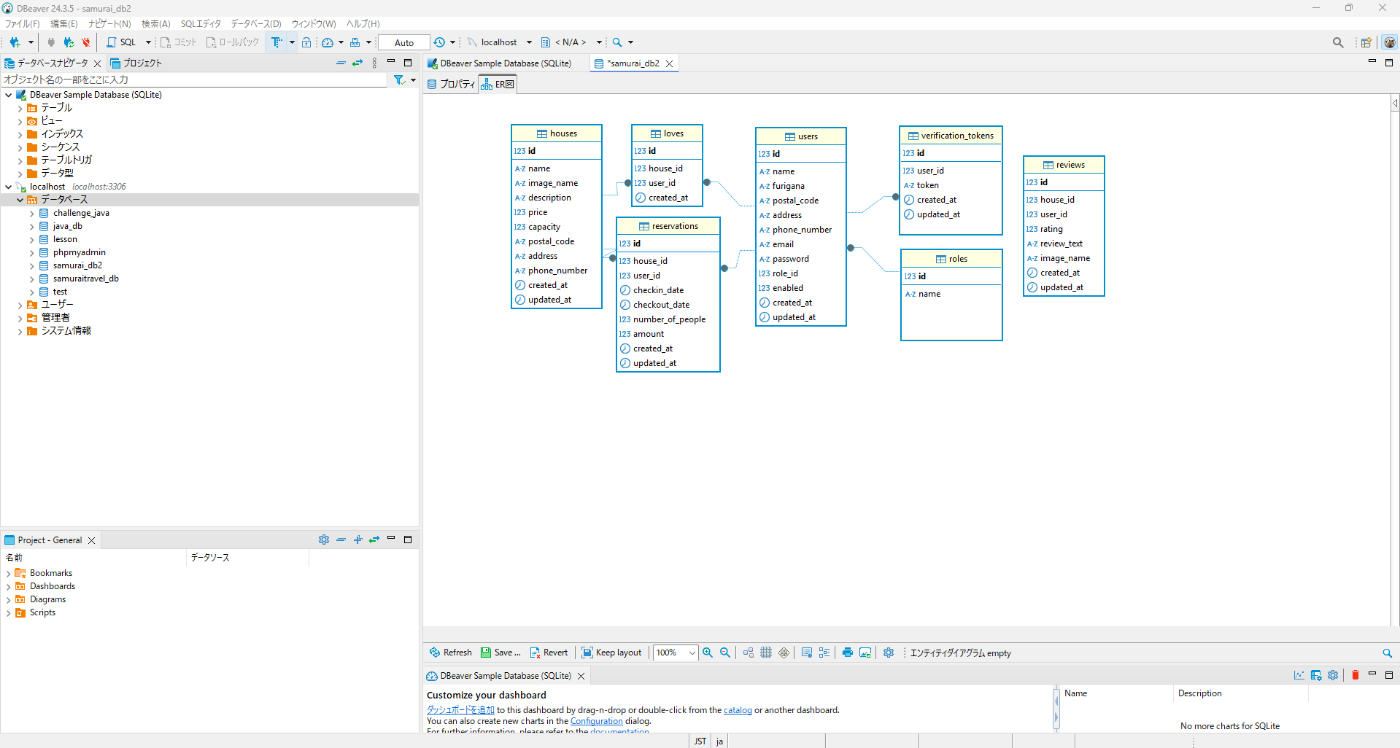Toggle the diagram grid display
Image resolution: width=1400 pixels, height=748 pixels.
(x=766, y=652)
